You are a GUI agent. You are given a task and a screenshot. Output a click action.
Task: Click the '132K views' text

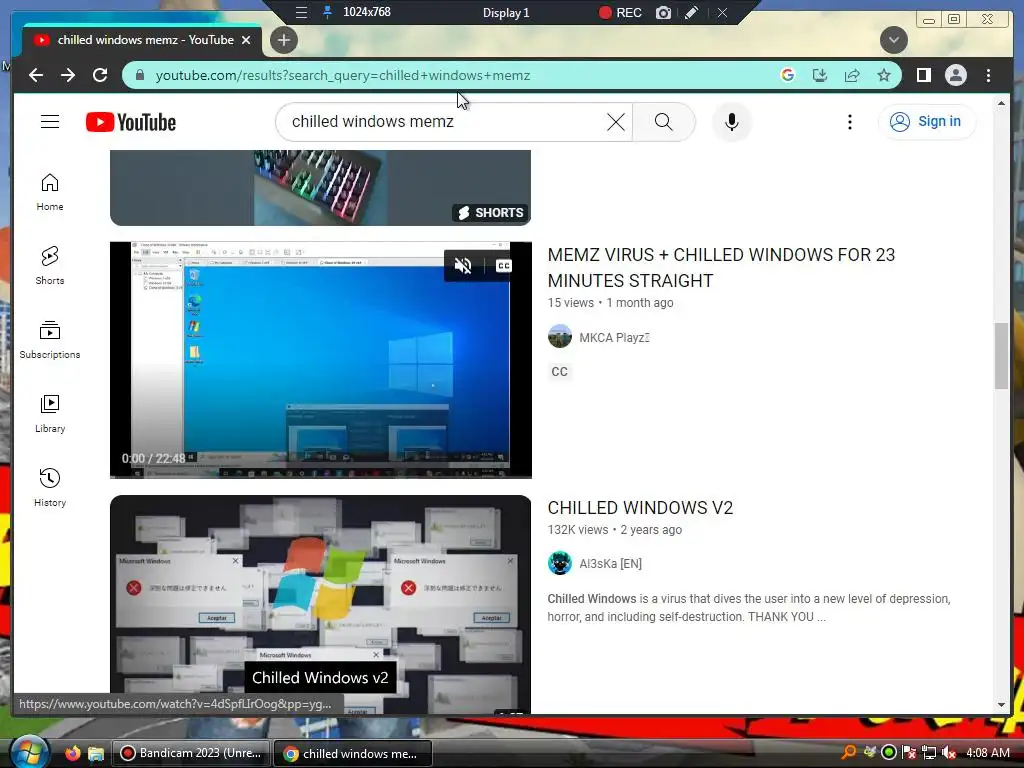(578, 530)
